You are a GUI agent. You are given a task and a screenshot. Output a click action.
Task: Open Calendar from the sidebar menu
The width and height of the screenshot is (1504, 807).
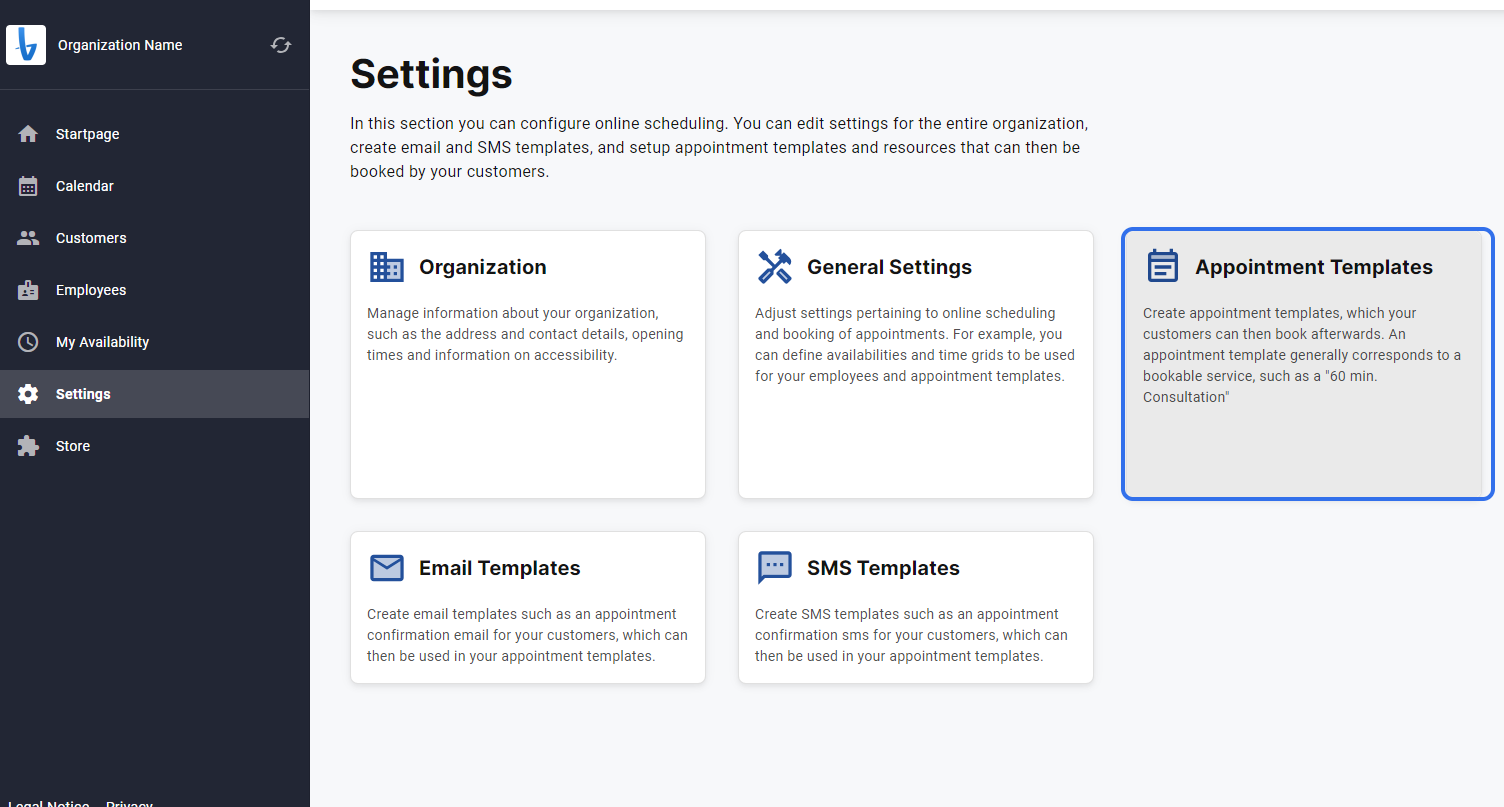tap(154, 186)
